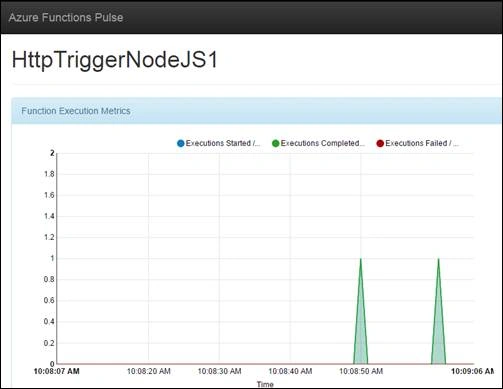503x389 pixels.
Task: Toggle the Executions Completed legend series
Action: [318, 143]
